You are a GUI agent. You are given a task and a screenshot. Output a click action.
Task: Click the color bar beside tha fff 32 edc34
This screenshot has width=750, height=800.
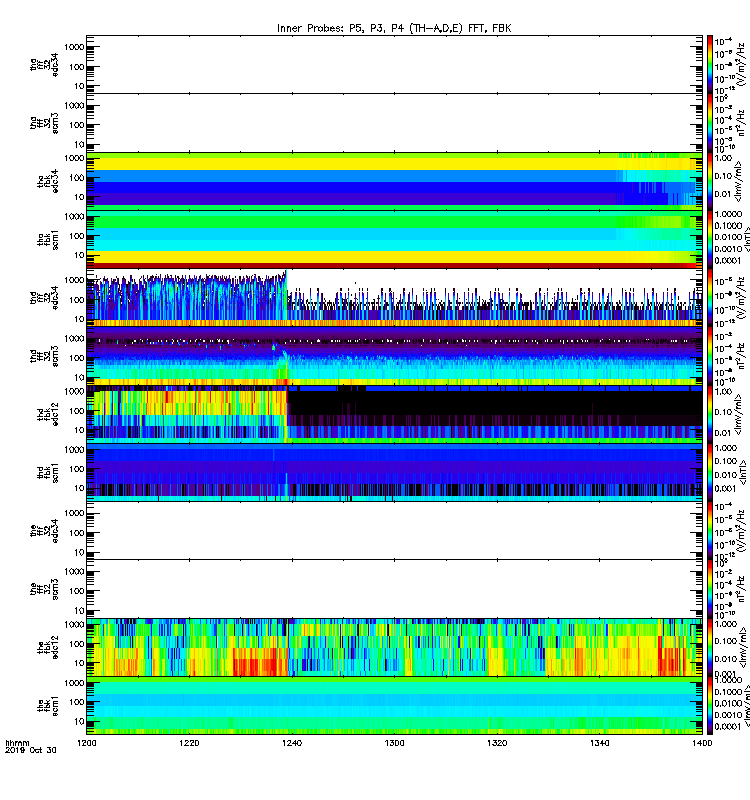[x=710, y=64]
